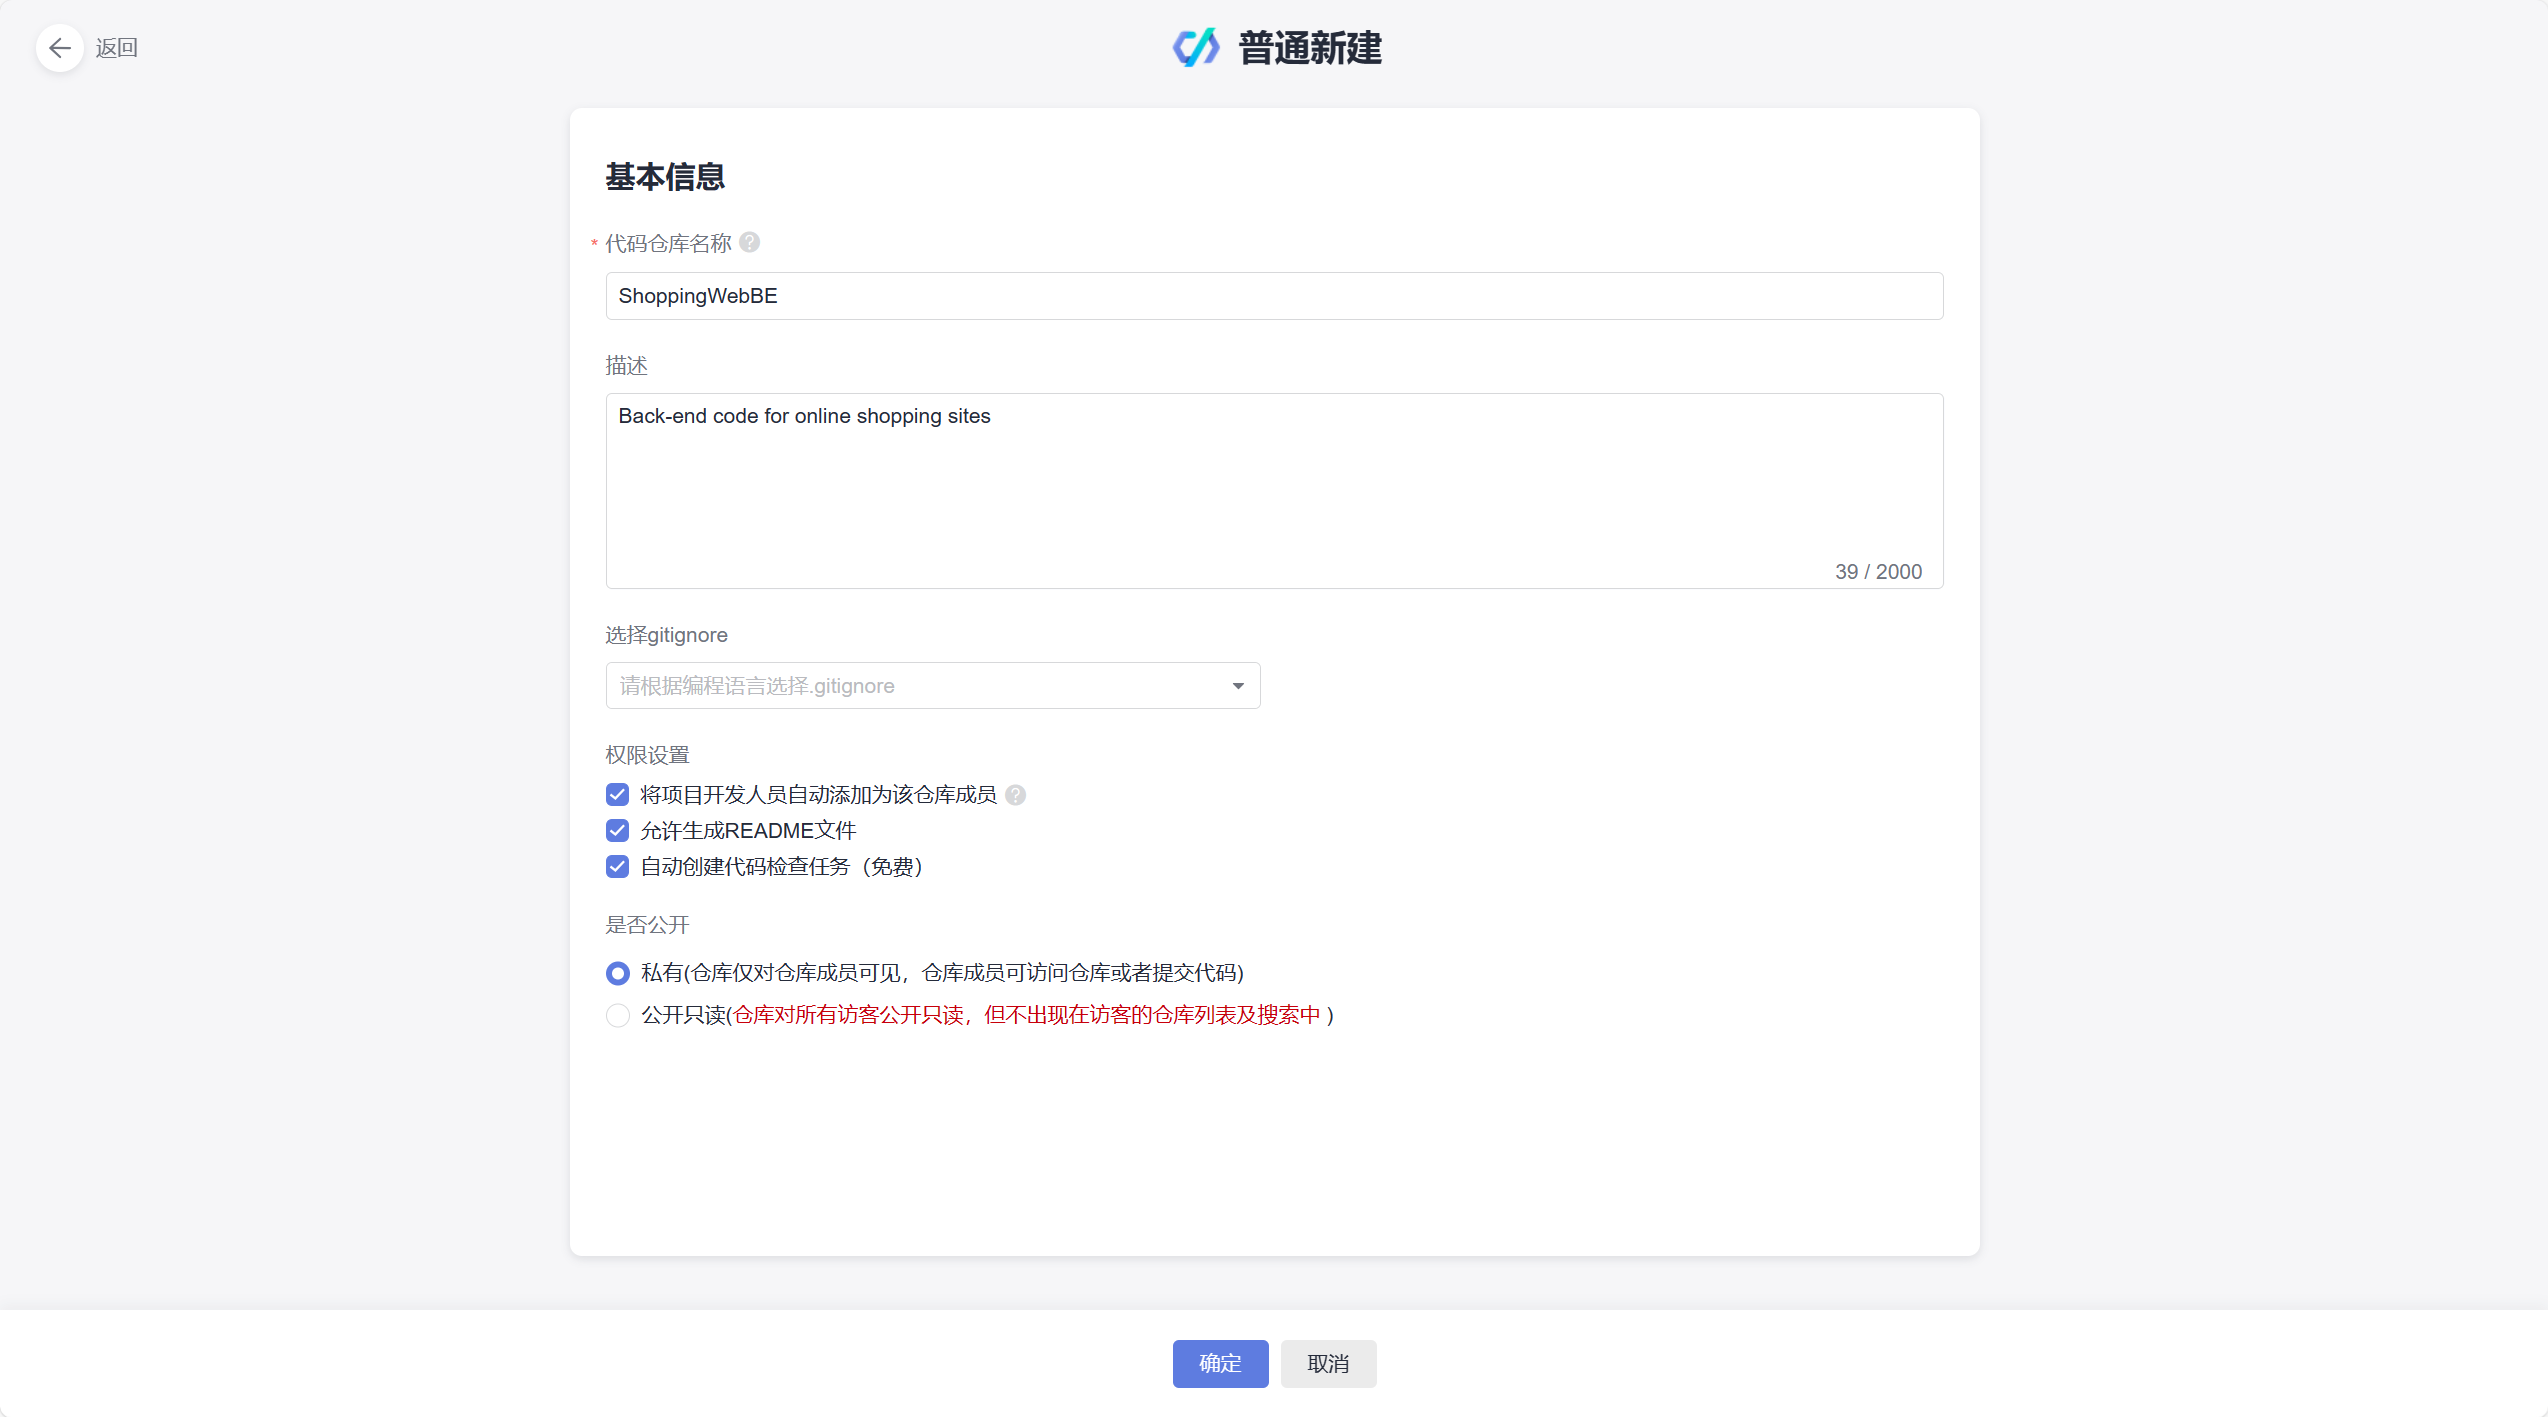
Task: Click the 取消 cancel button
Action: [x=1328, y=1364]
